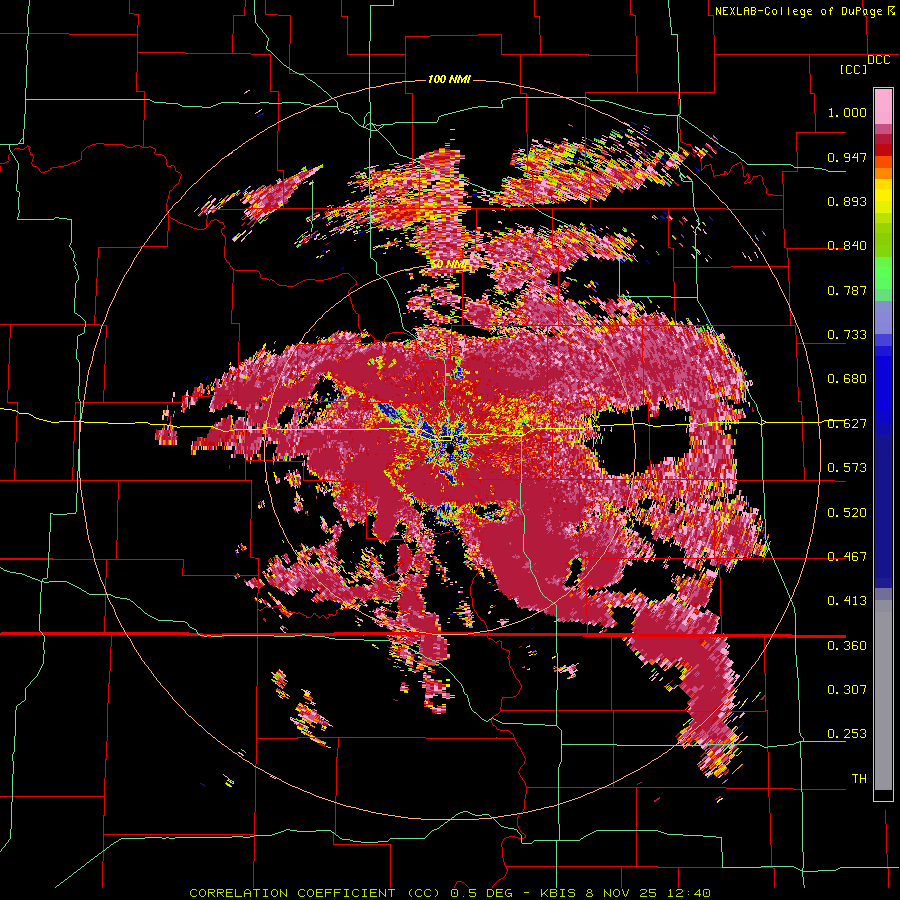900x900 pixels.
Task: Click the 100 NMI range ring label
Action: click(x=449, y=79)
